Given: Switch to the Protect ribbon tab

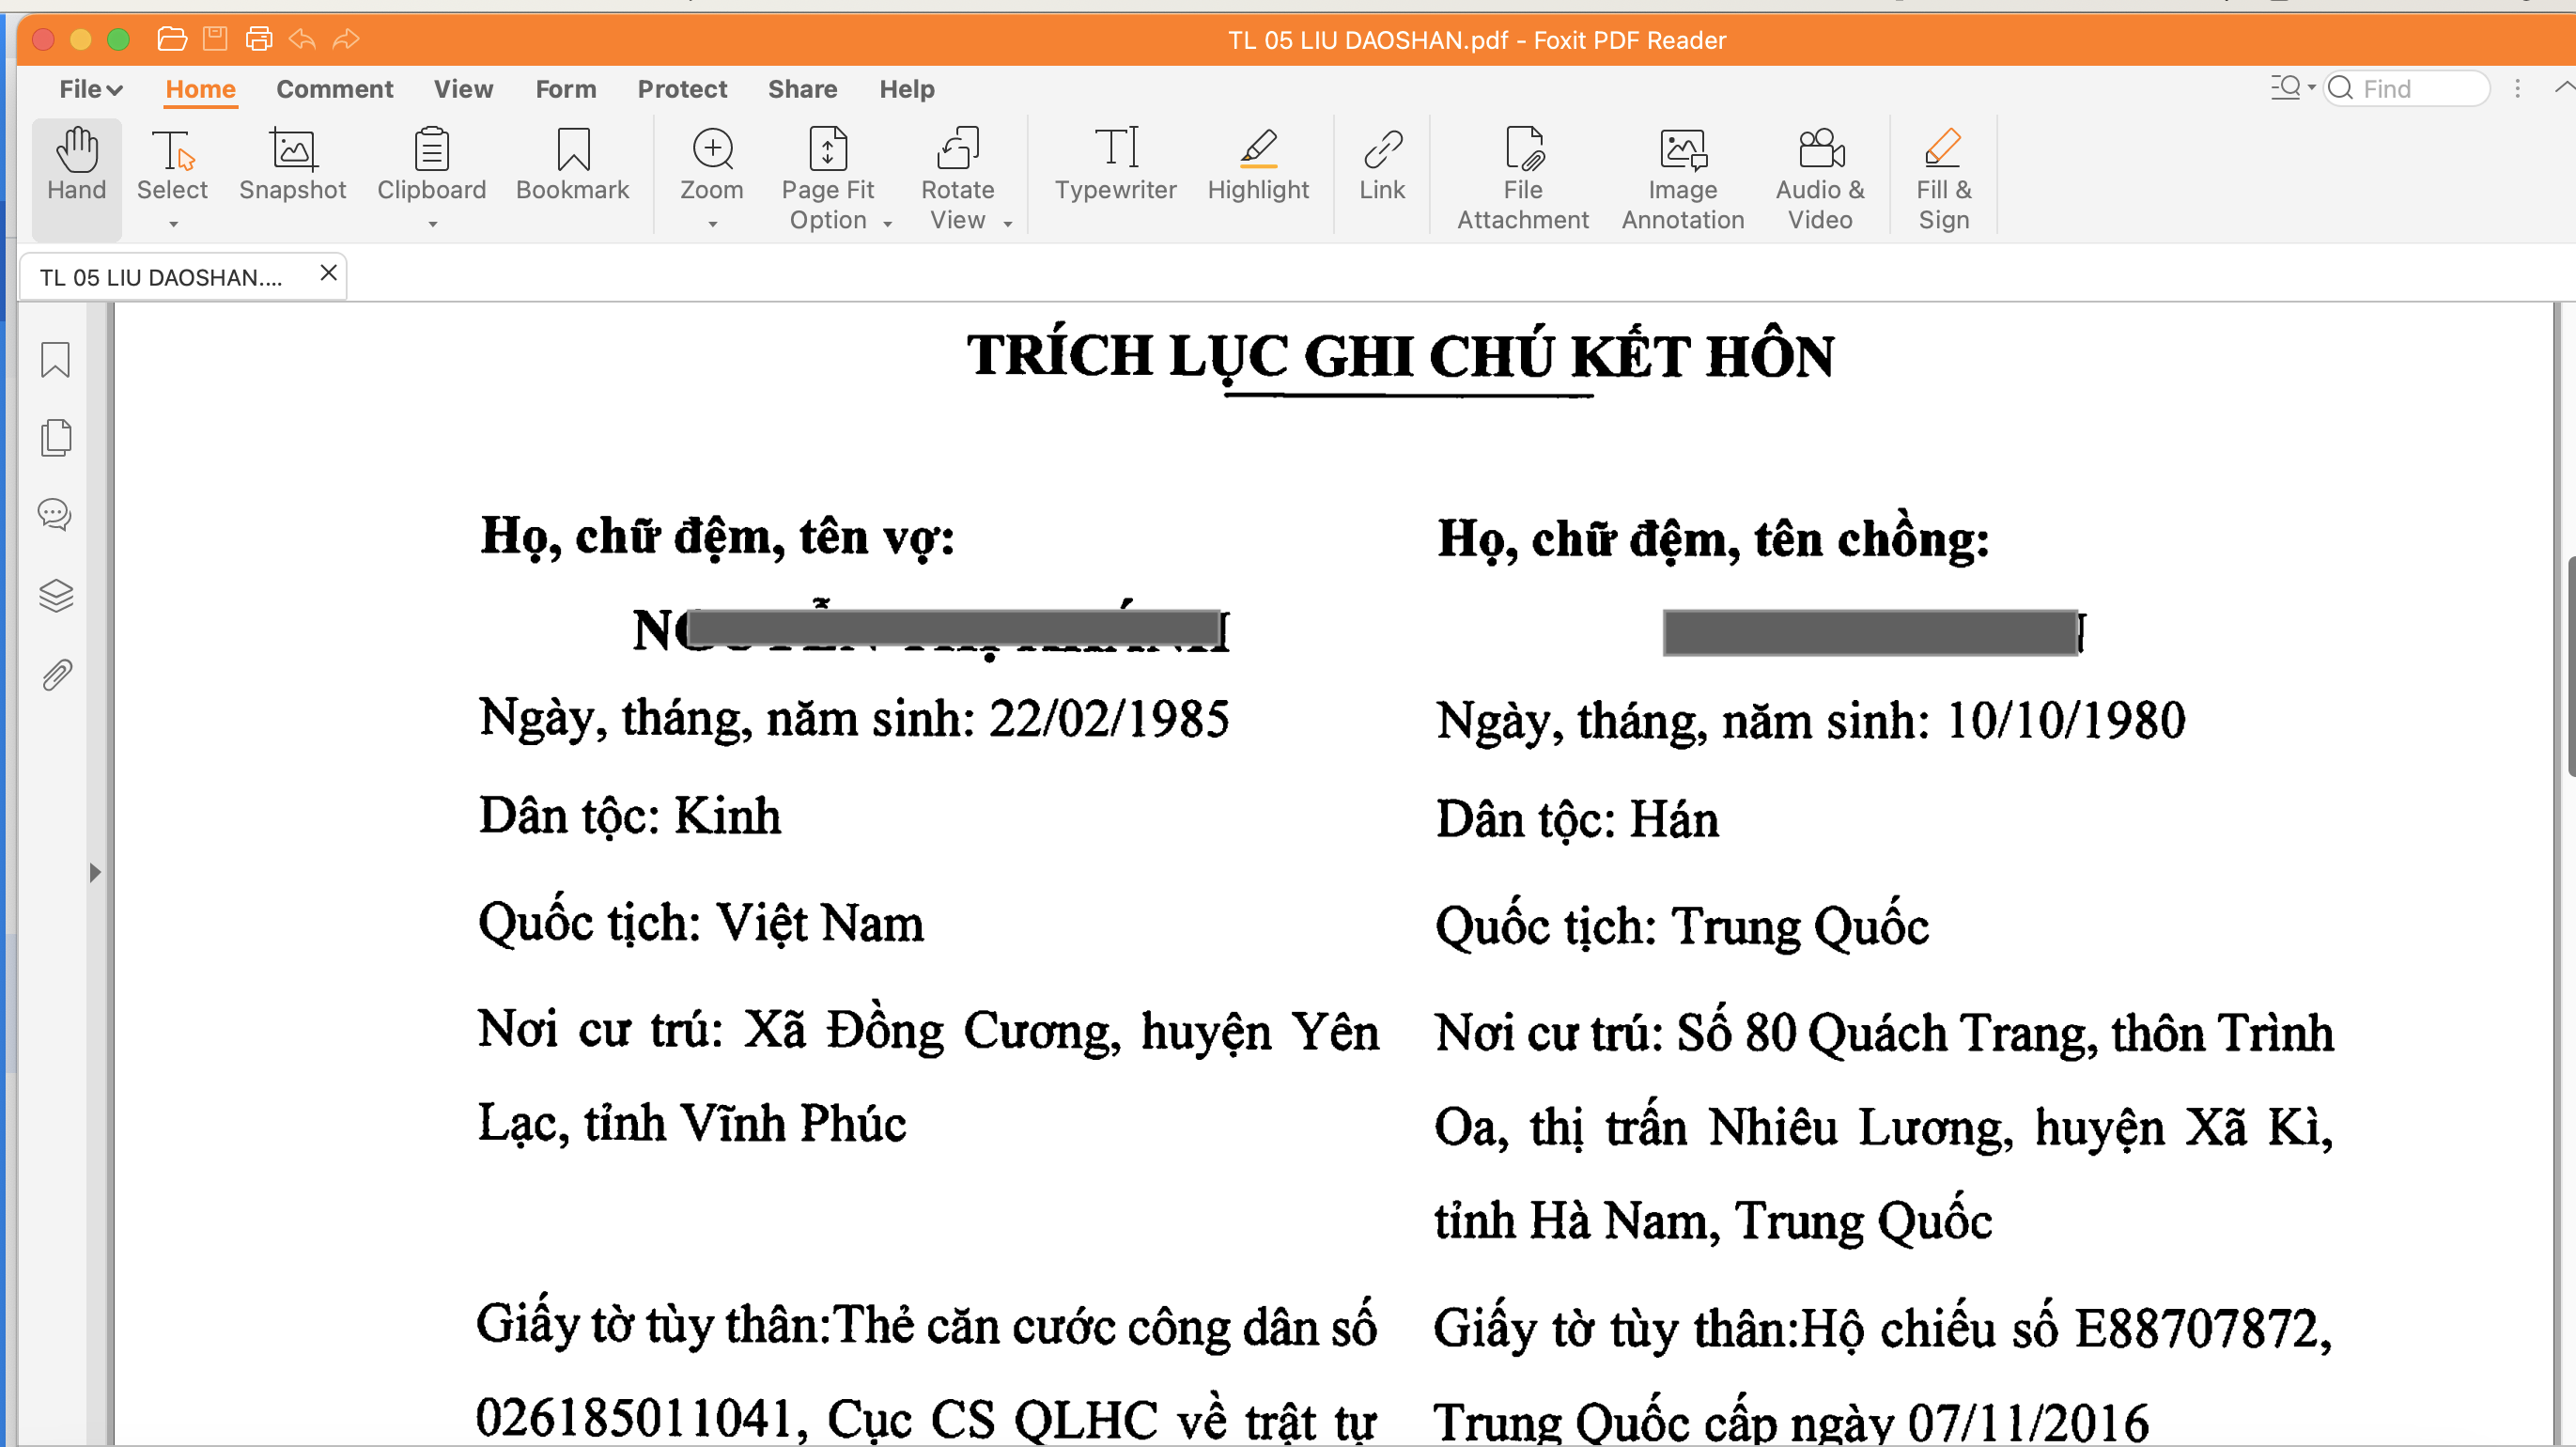Looking at the screenshot, I should (x=682, y=89).
